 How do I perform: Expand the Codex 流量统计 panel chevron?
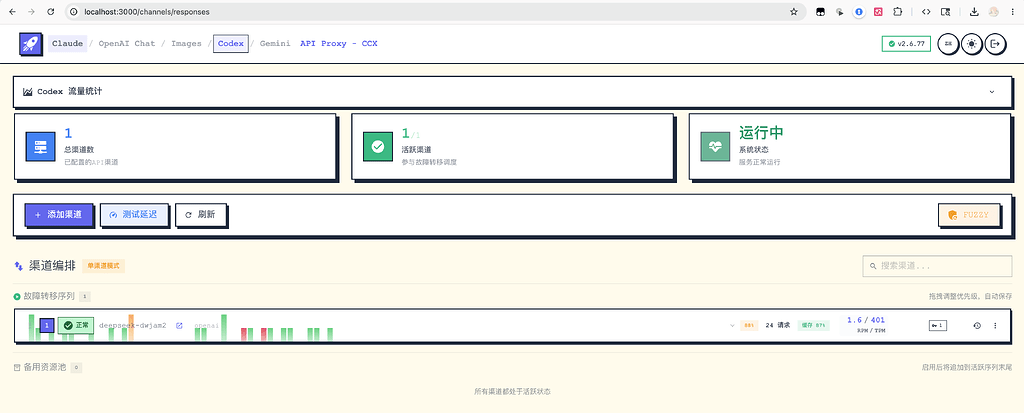[991, 92]
